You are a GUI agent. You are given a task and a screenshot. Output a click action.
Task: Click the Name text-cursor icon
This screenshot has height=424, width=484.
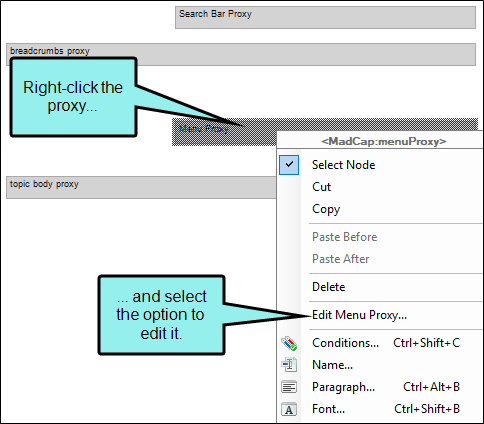[289, 365]
